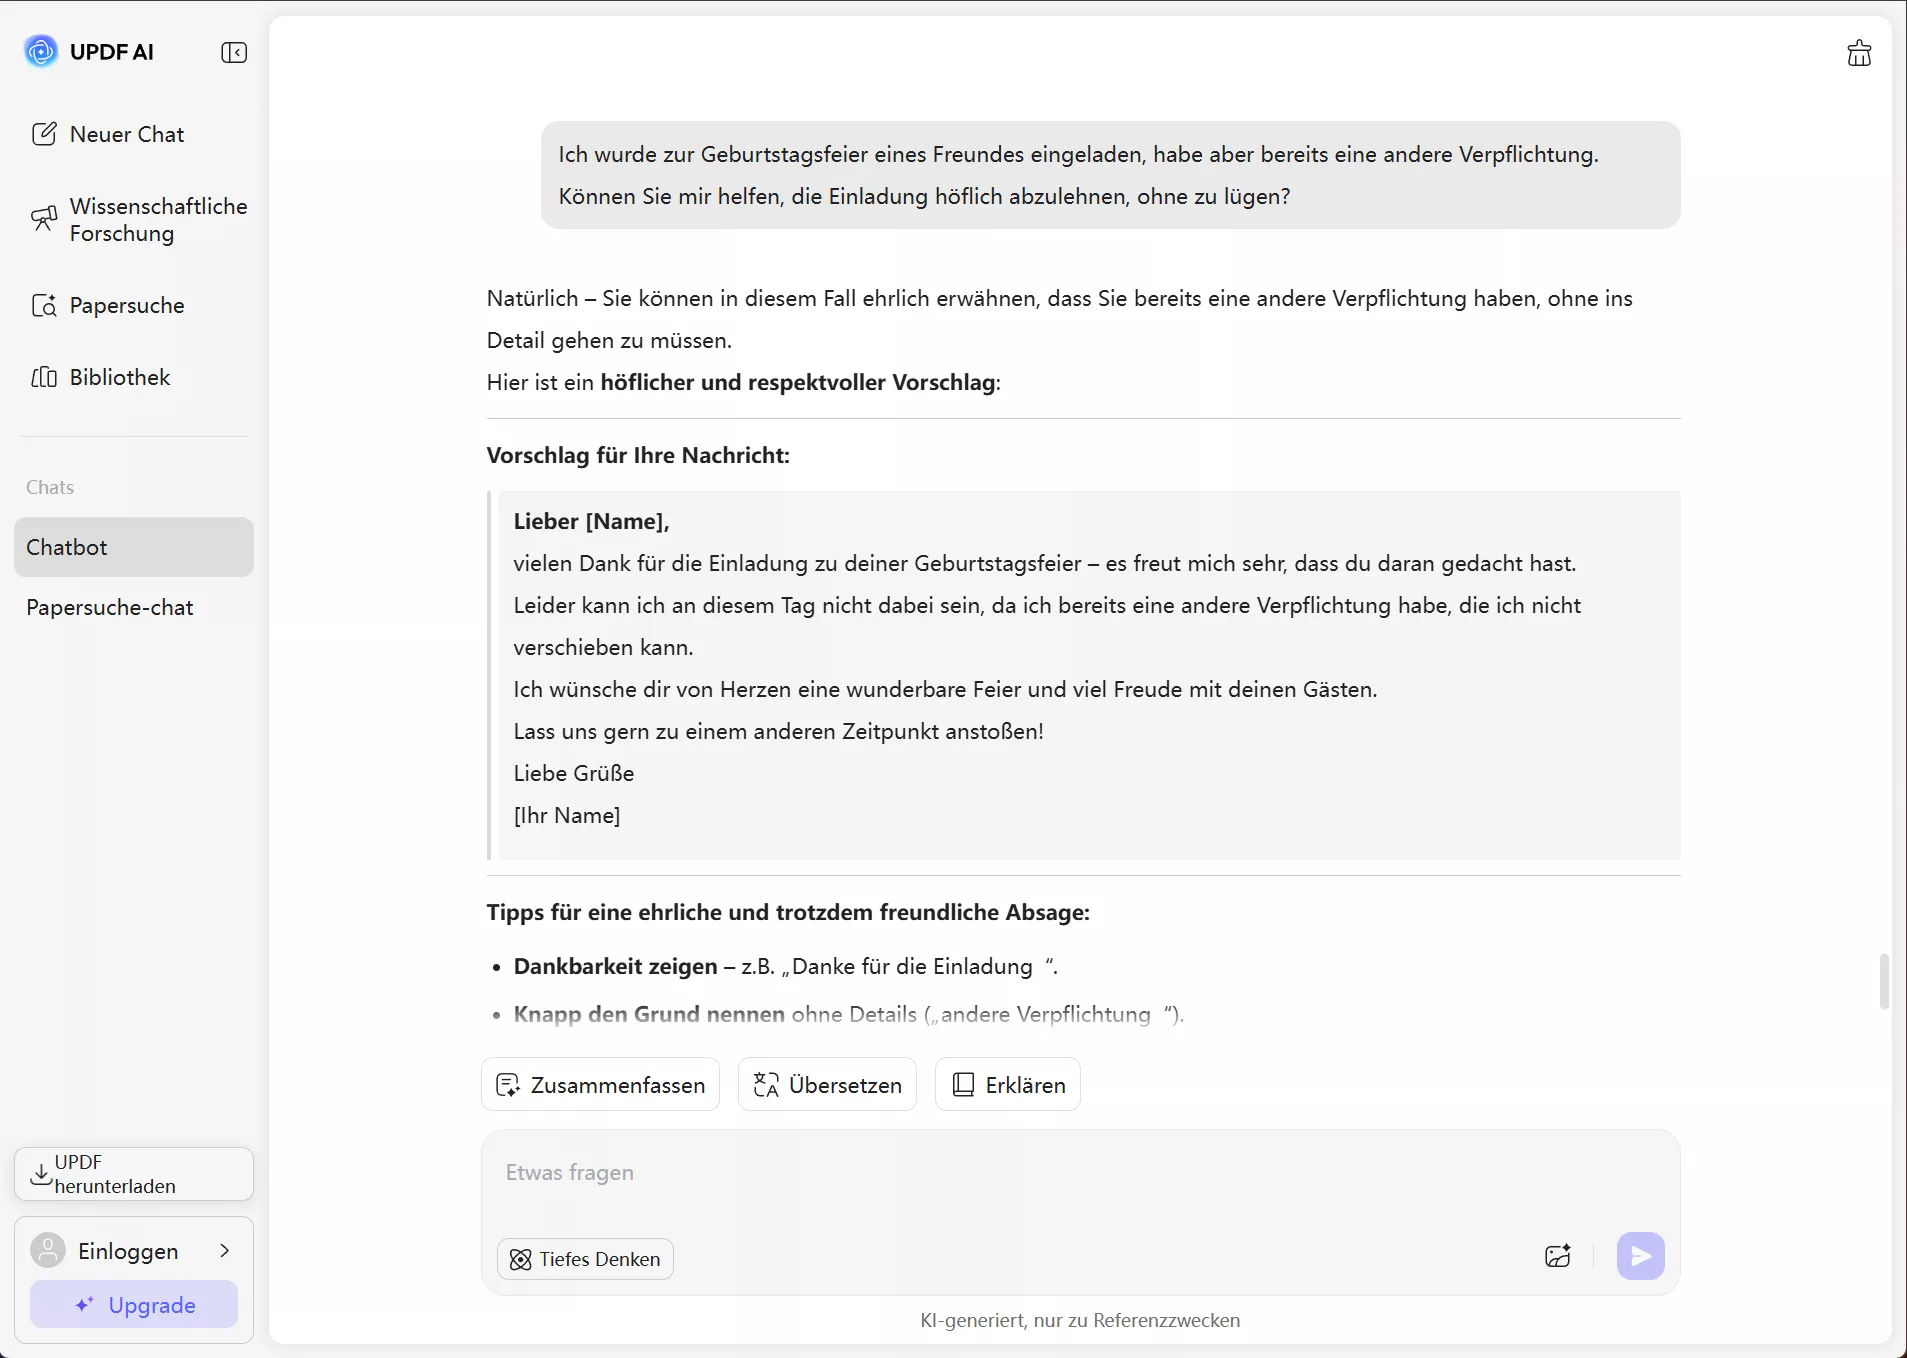Viewport: 1907px width, 1358px height.
Task: Open the Papersuche-chat conversation
Action: click(x=109, y=608)
